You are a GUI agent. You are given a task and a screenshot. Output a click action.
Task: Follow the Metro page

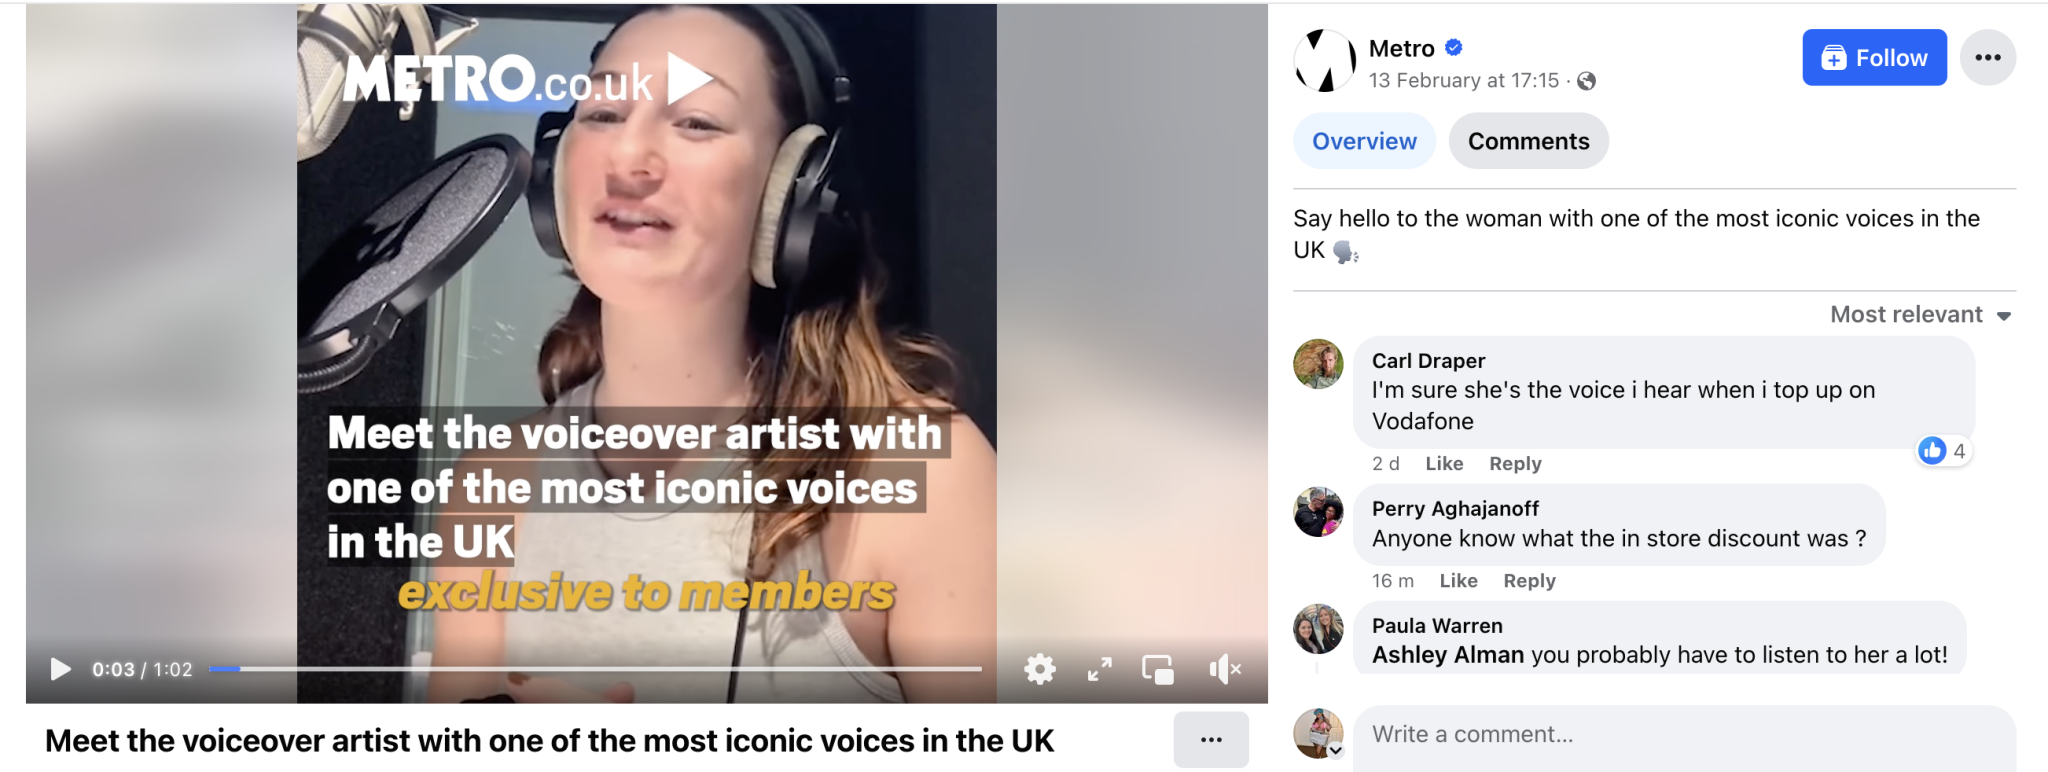1874,57
